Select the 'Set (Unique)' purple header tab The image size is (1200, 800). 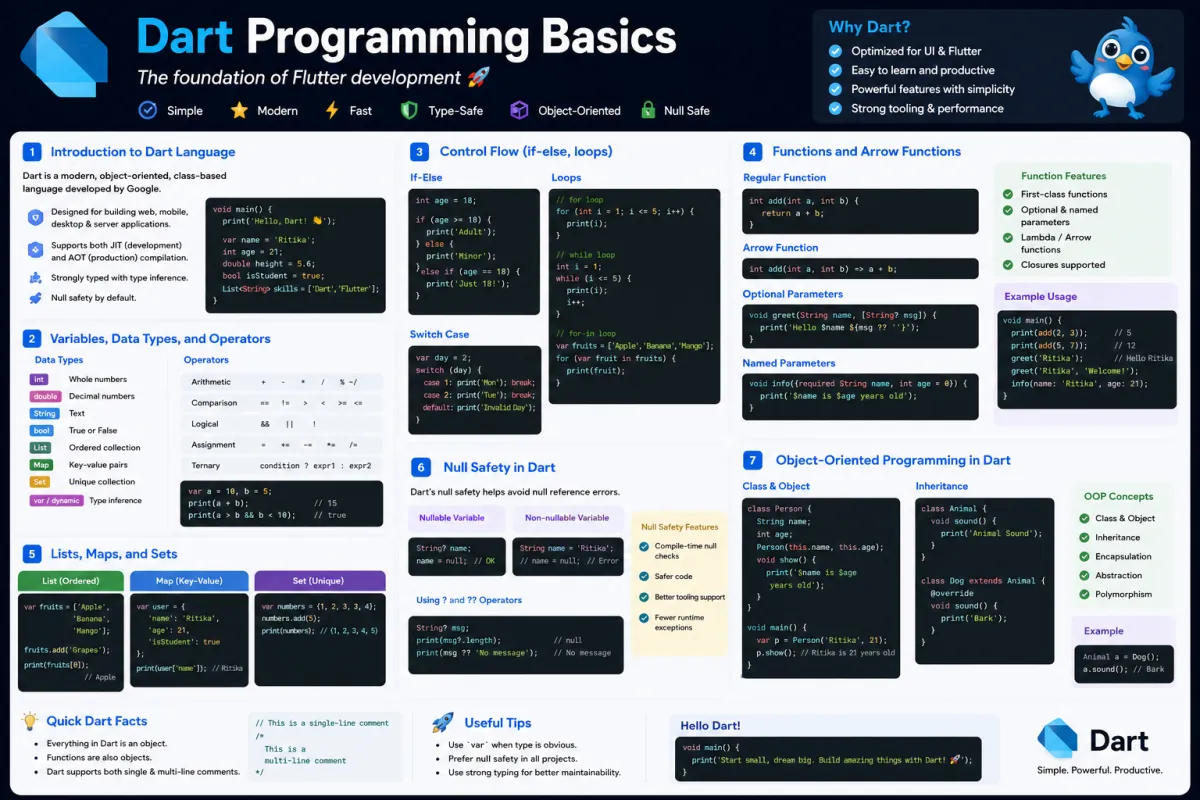coord(320,581)
